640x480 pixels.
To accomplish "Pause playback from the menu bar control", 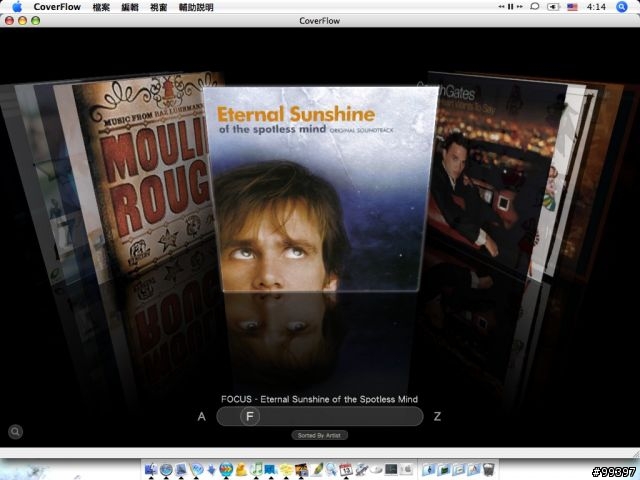I will point(510,7).
